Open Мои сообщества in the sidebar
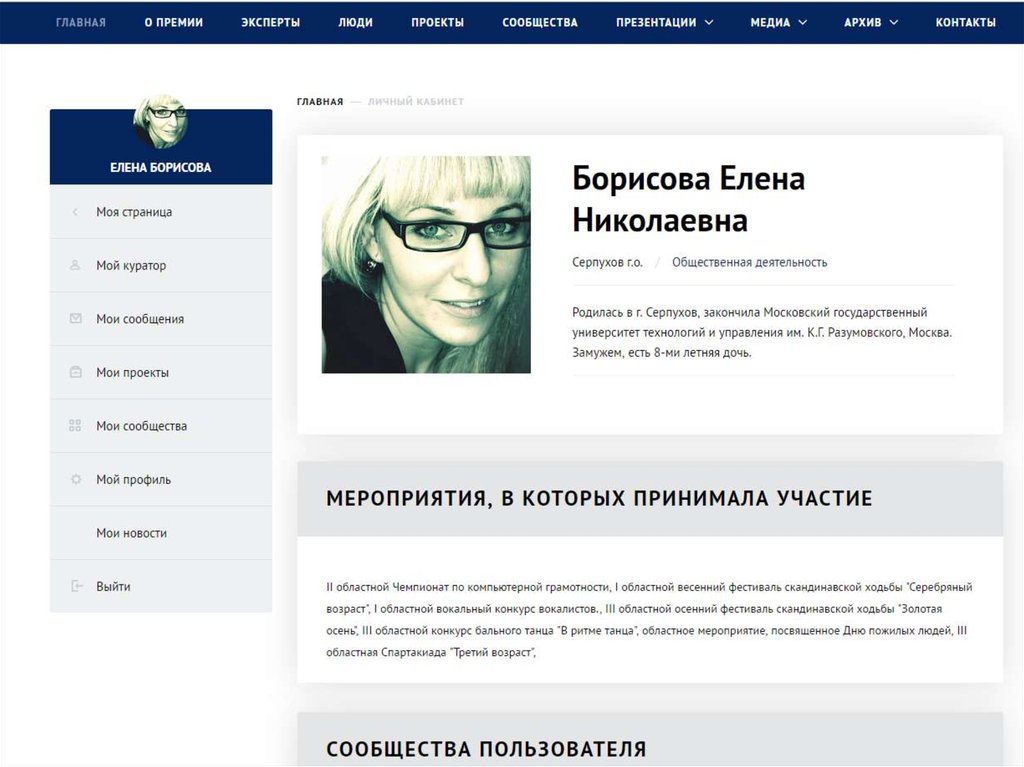The image size is (1024, 767). pyautogui.click(x=161, y=426)
